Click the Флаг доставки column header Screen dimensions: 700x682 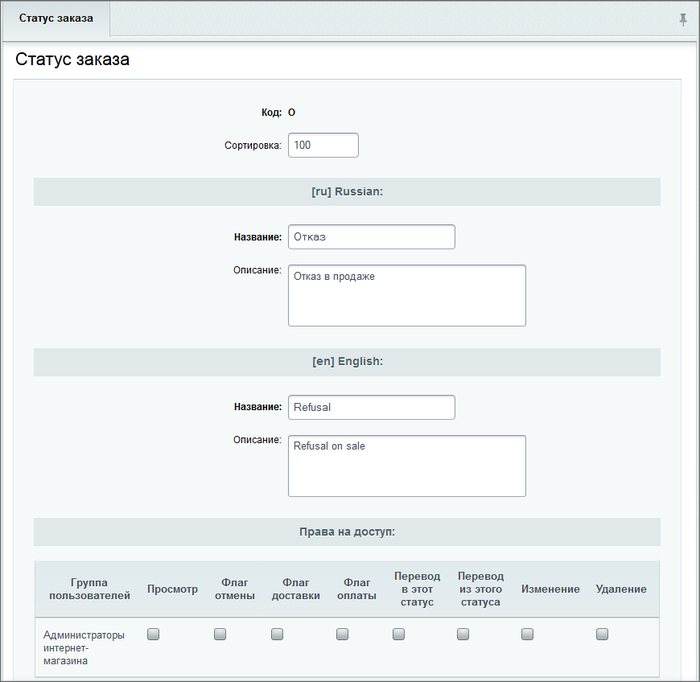click(x=296, y=589)
